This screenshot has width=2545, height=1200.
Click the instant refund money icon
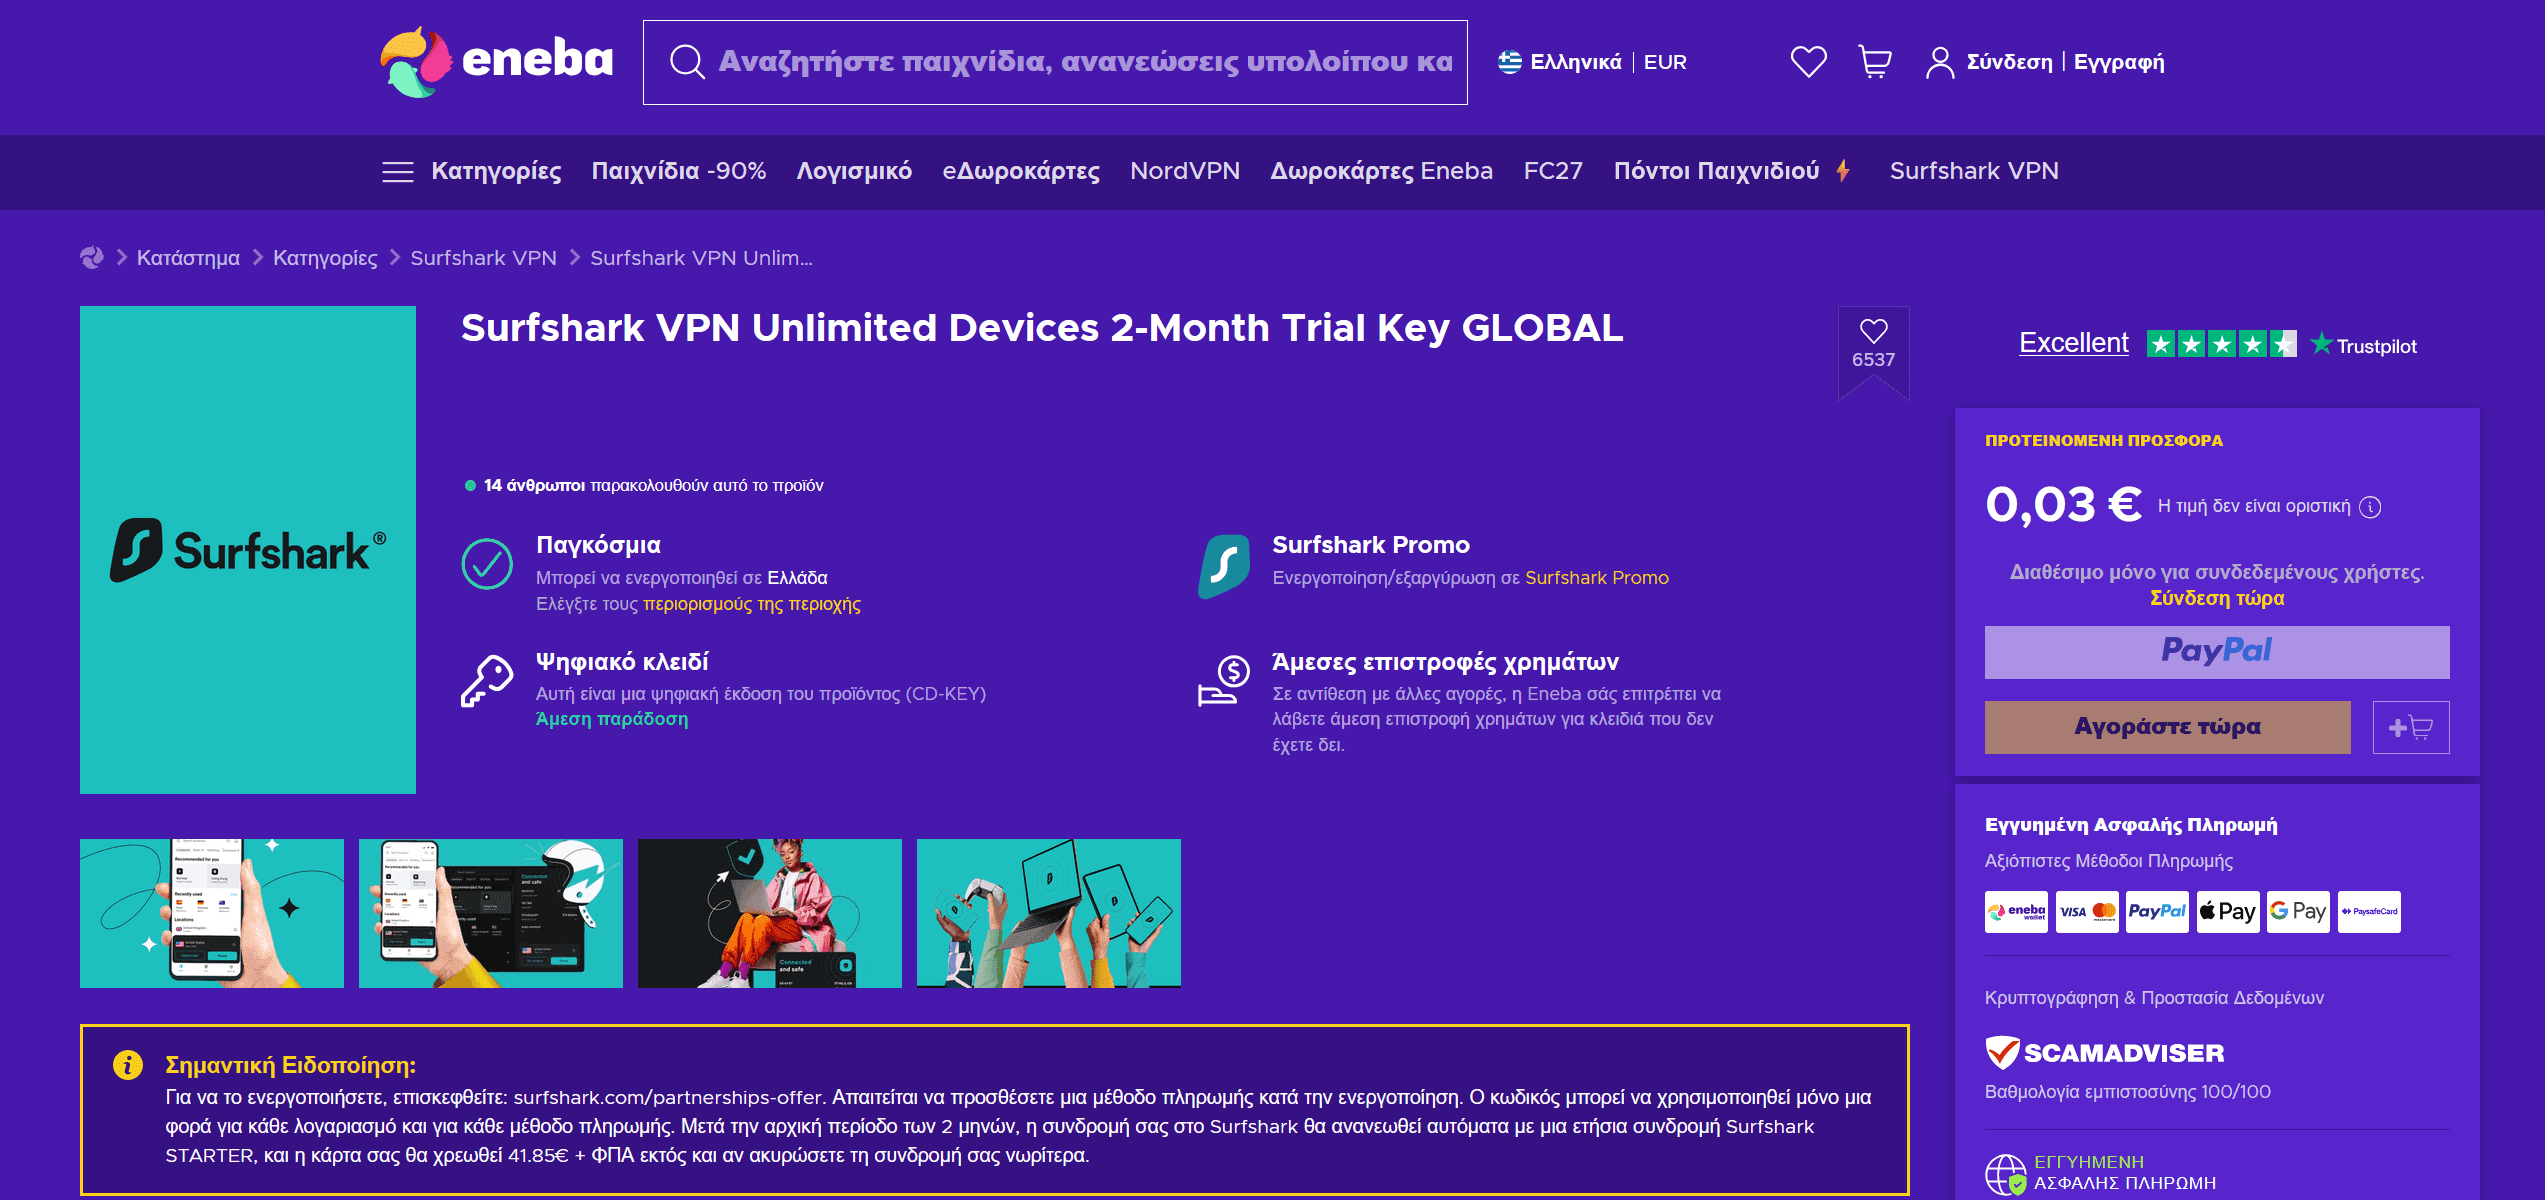tap(1224, 681)
